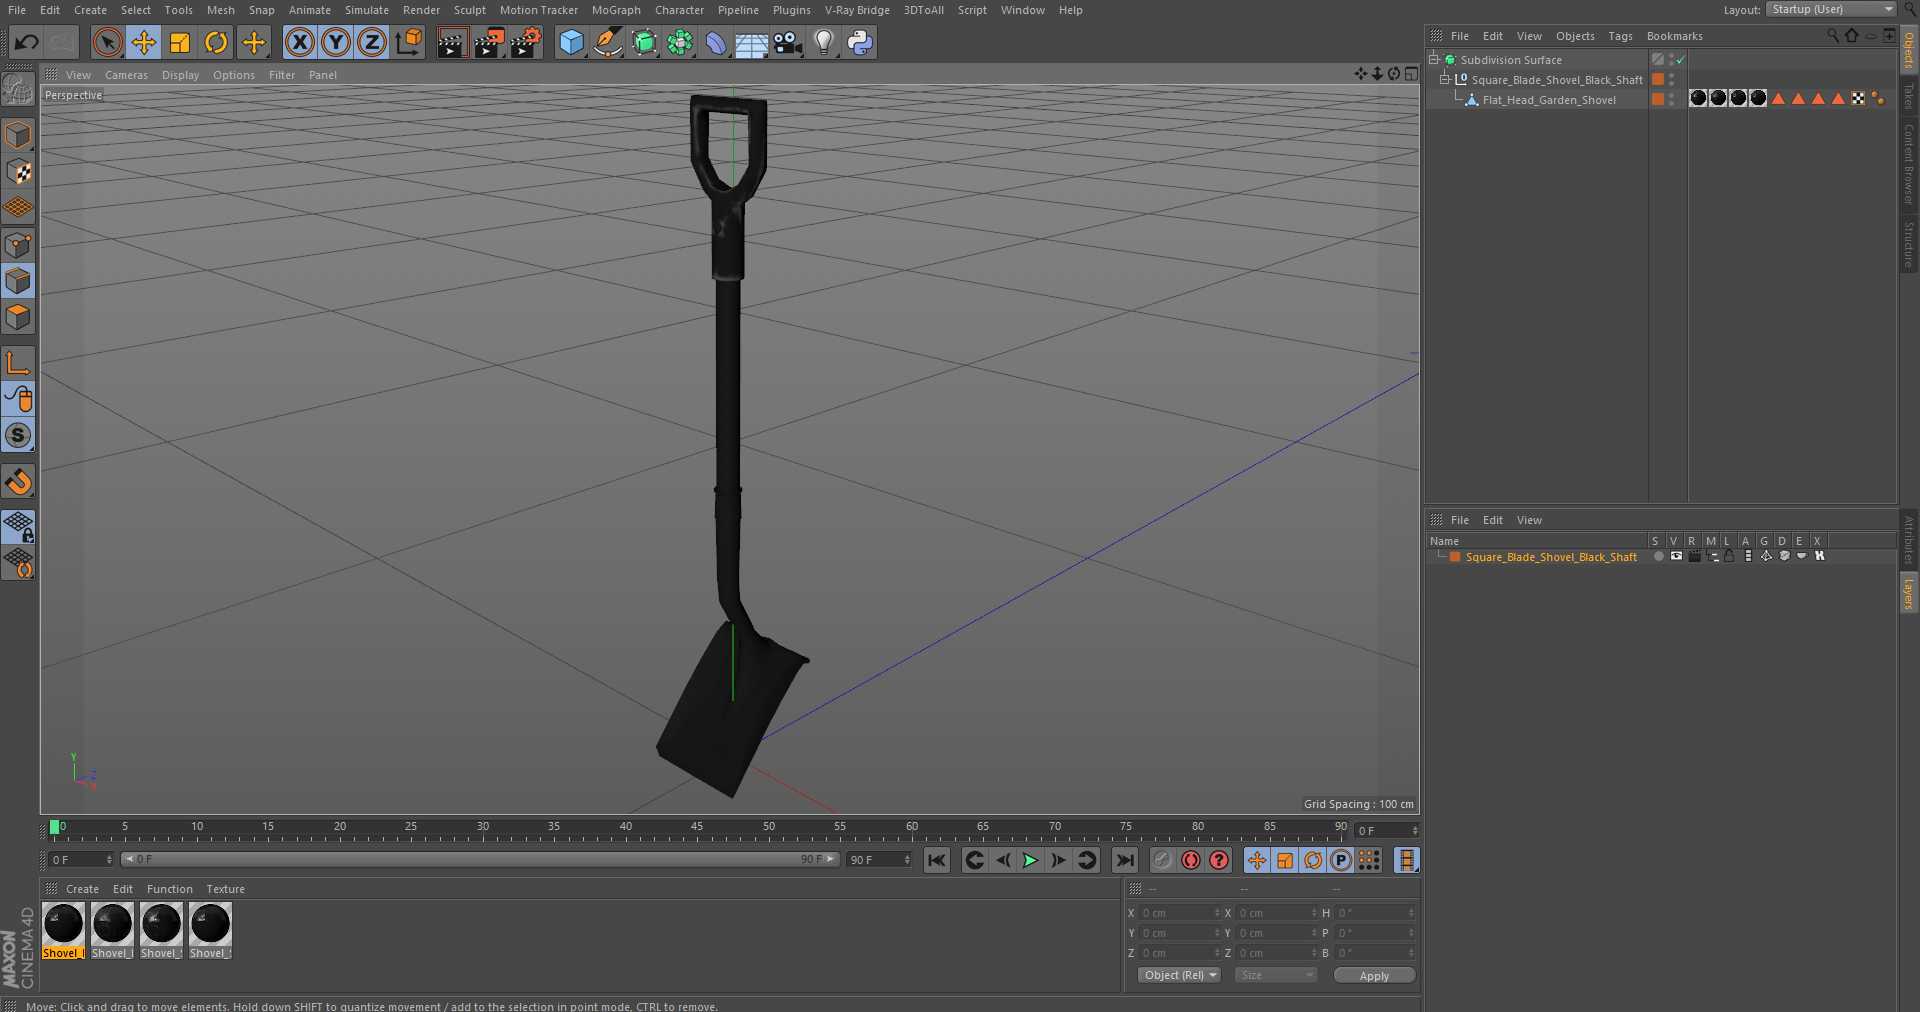Add a Camera object

pos(788,42)
